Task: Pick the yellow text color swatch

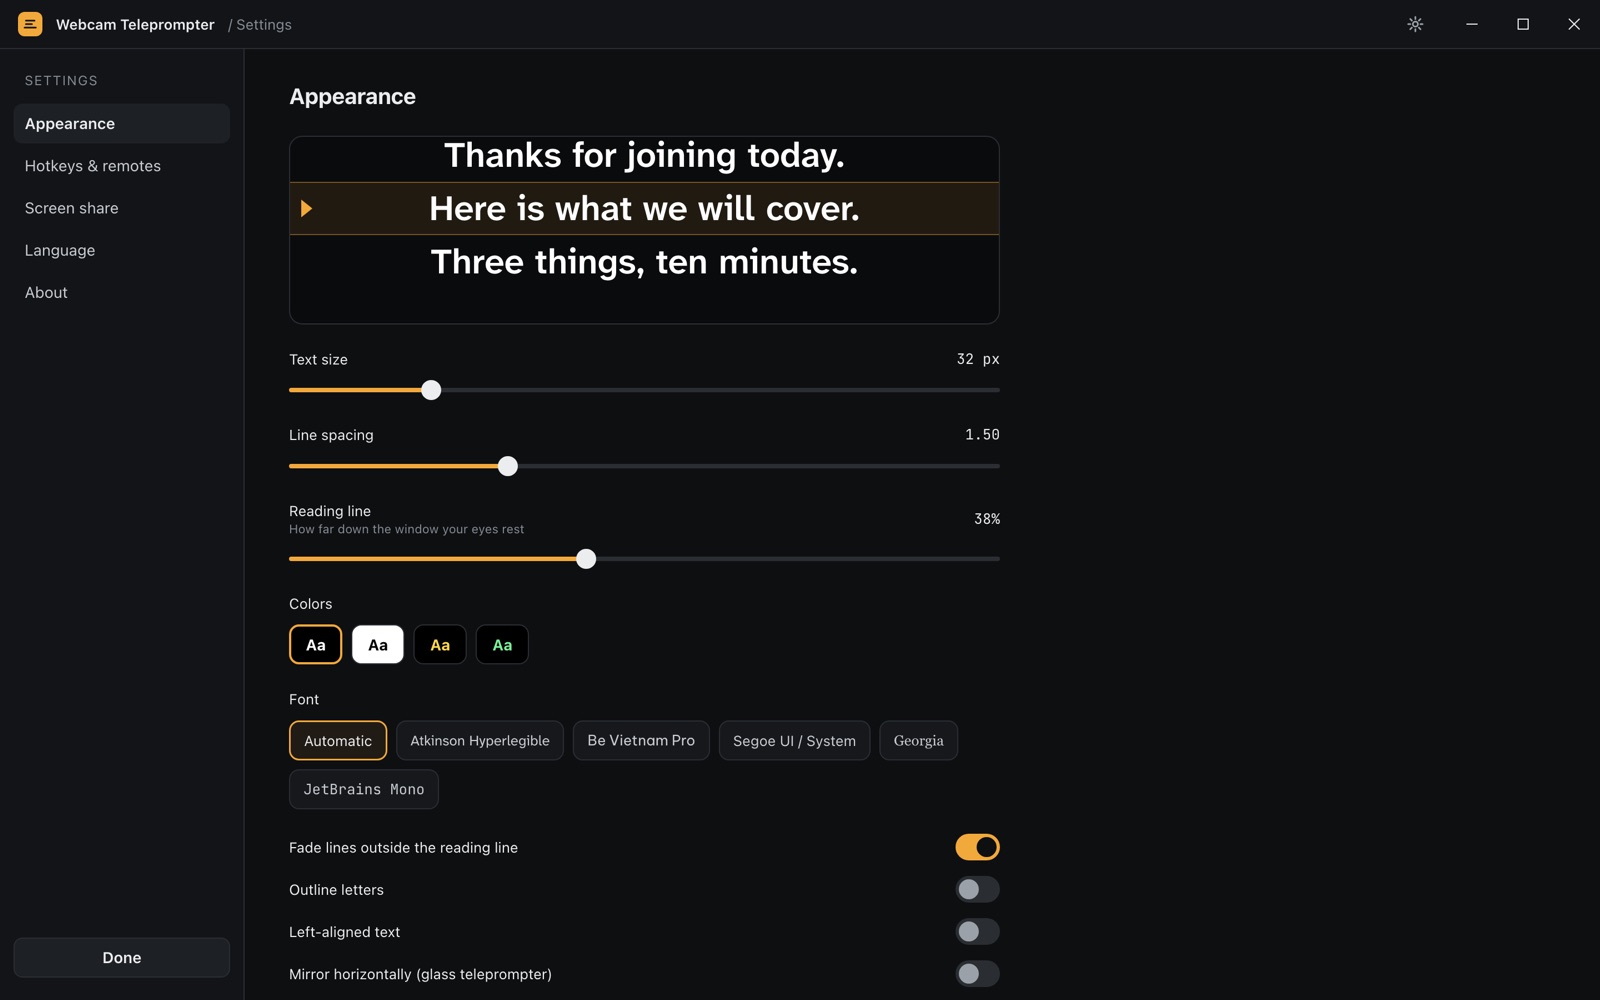Action: pos(440,645)
